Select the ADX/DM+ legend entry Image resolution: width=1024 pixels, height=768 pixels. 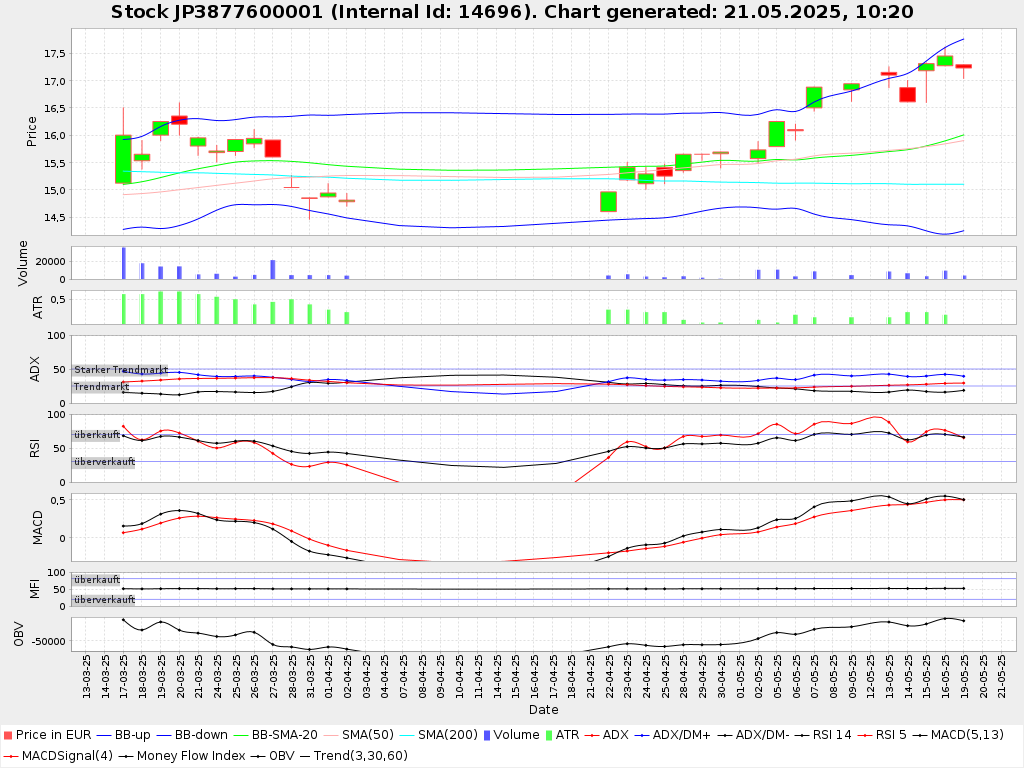coord(672,735)
